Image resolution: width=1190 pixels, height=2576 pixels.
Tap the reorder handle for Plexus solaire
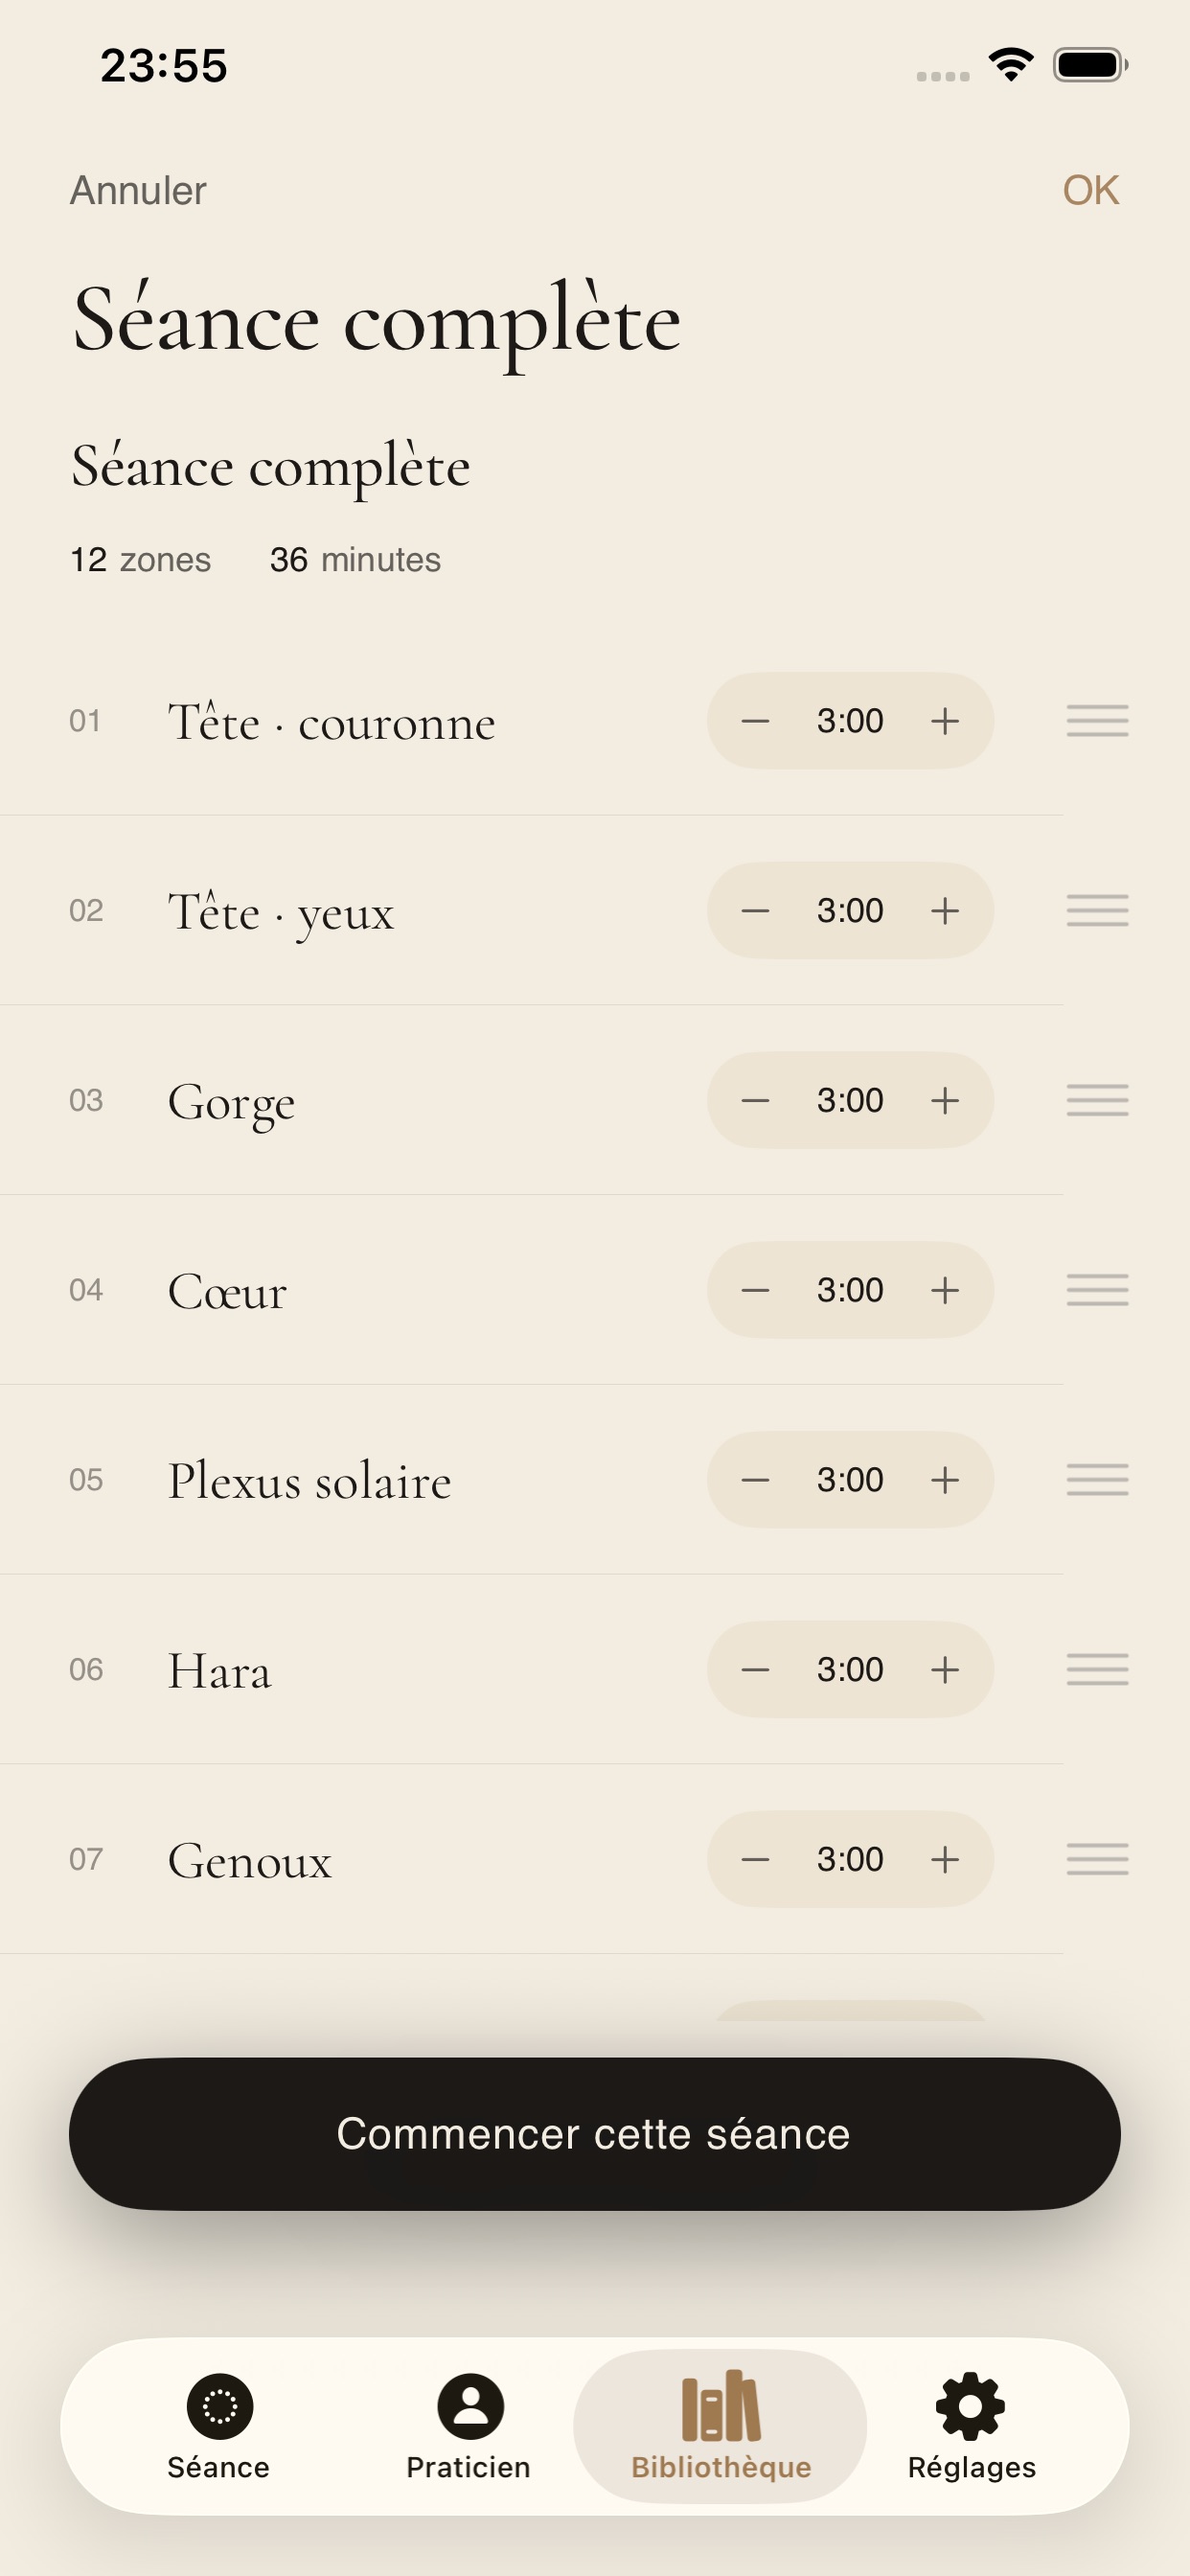(x=1097, y=1480)
